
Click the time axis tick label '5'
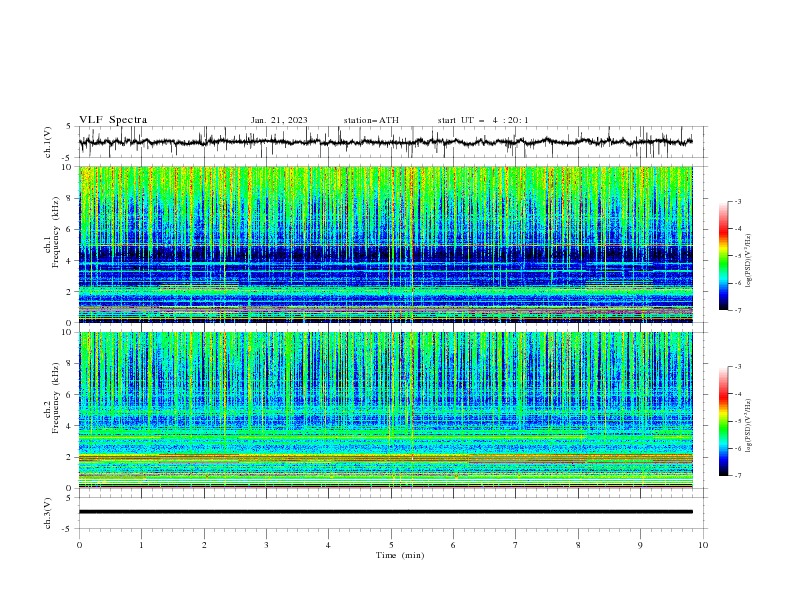[391, 545]
